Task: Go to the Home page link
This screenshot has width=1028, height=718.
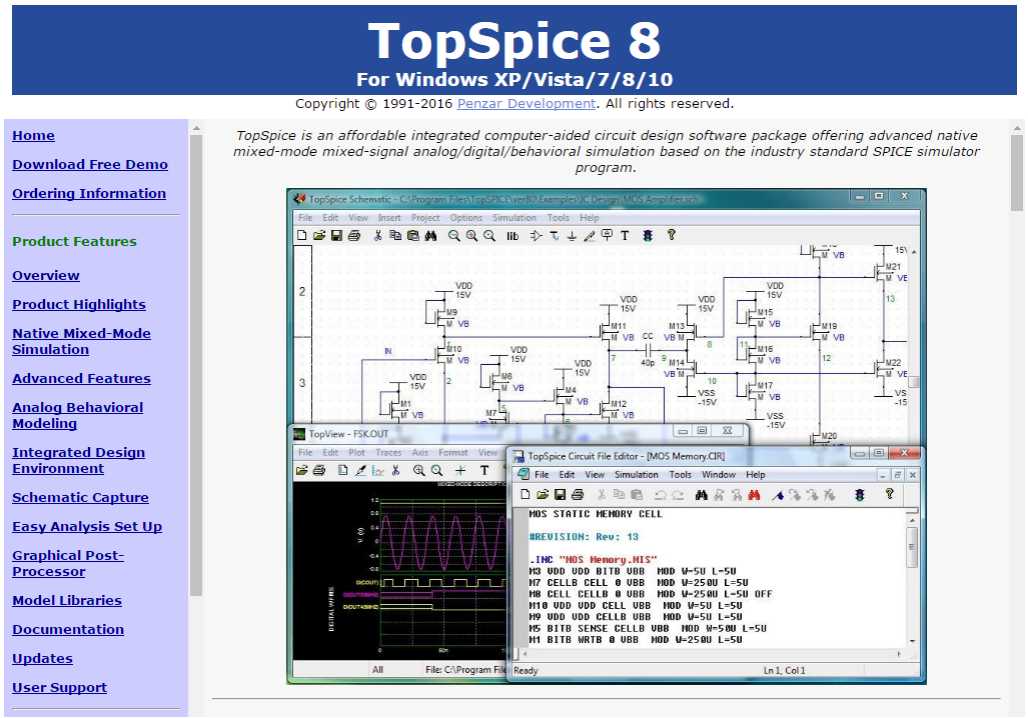Action: tap(33, 136)
